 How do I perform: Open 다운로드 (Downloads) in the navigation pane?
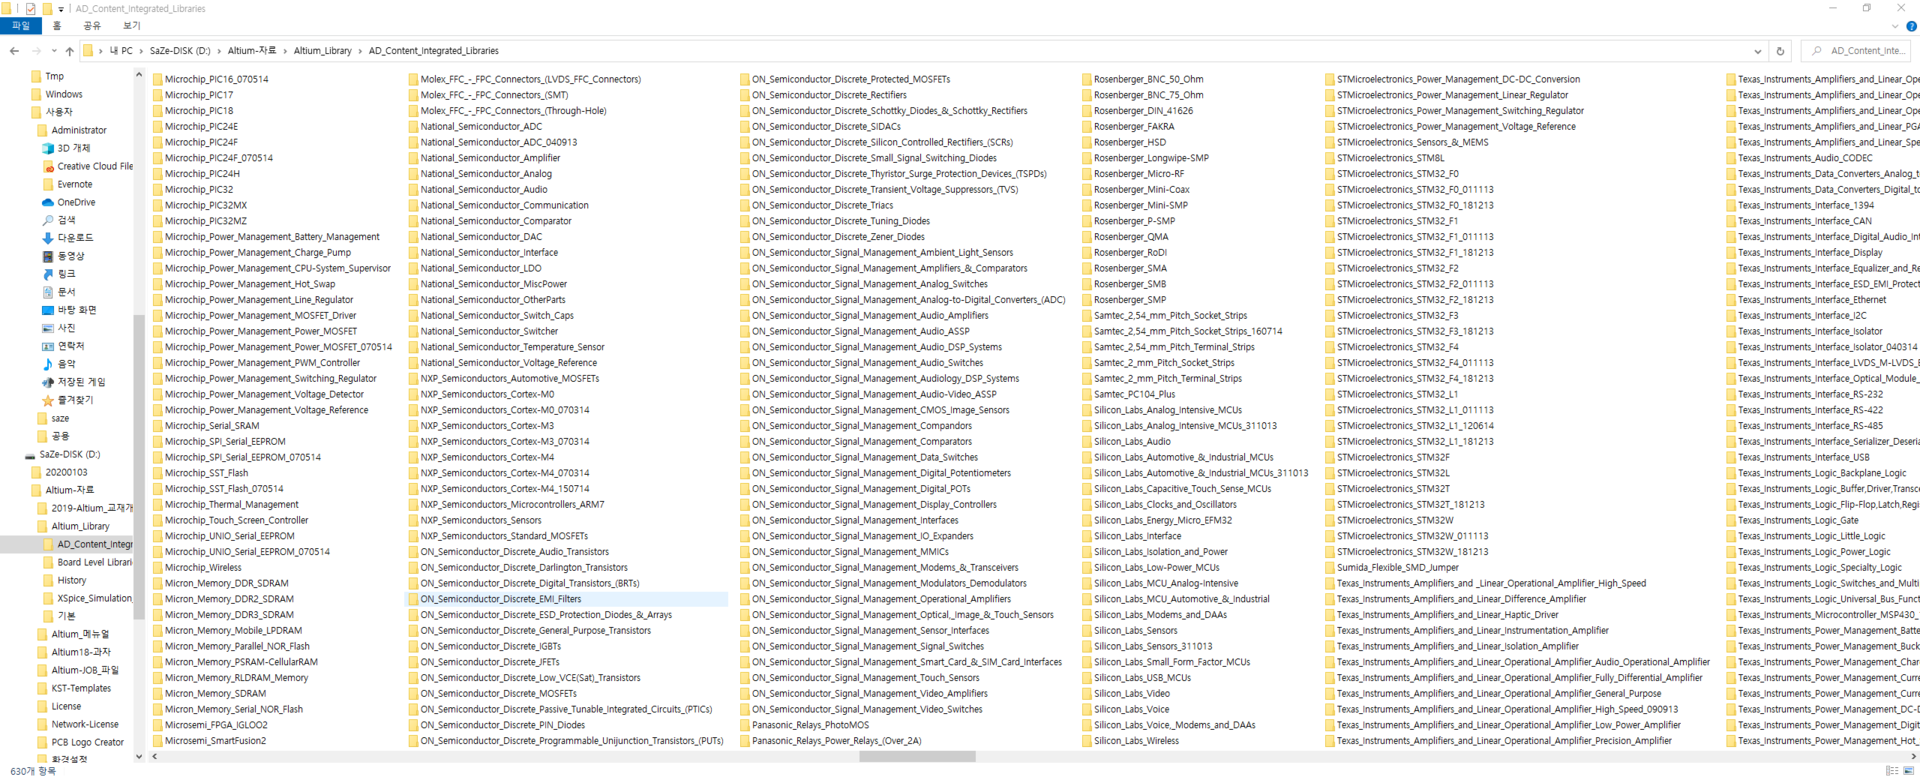click(68, 238)
